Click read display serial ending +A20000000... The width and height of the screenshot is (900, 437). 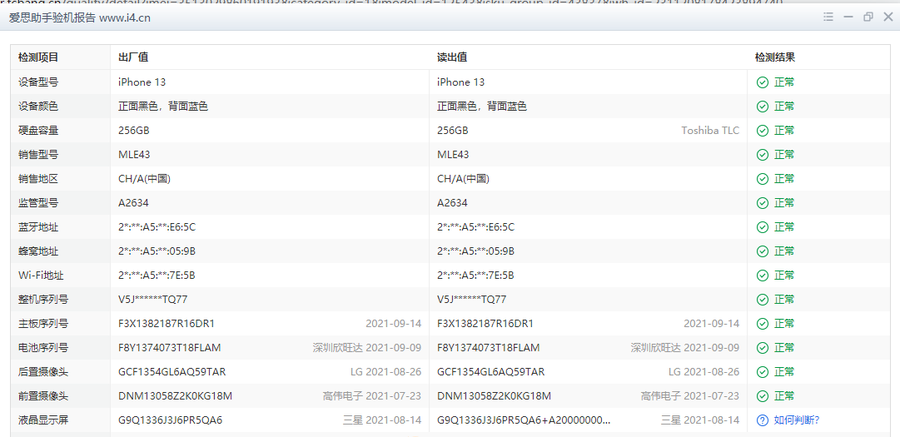point(523,420)
